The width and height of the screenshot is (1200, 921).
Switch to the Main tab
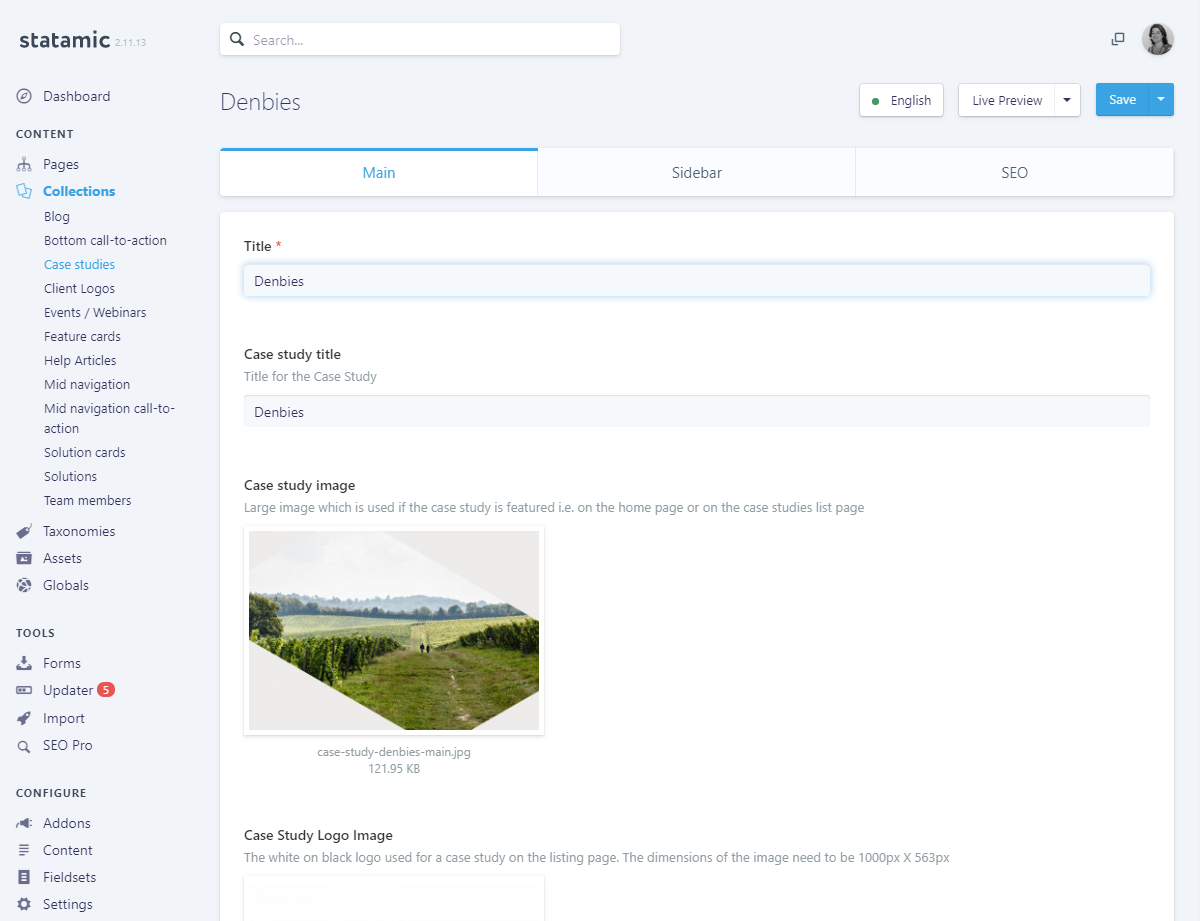coord(379,173)
